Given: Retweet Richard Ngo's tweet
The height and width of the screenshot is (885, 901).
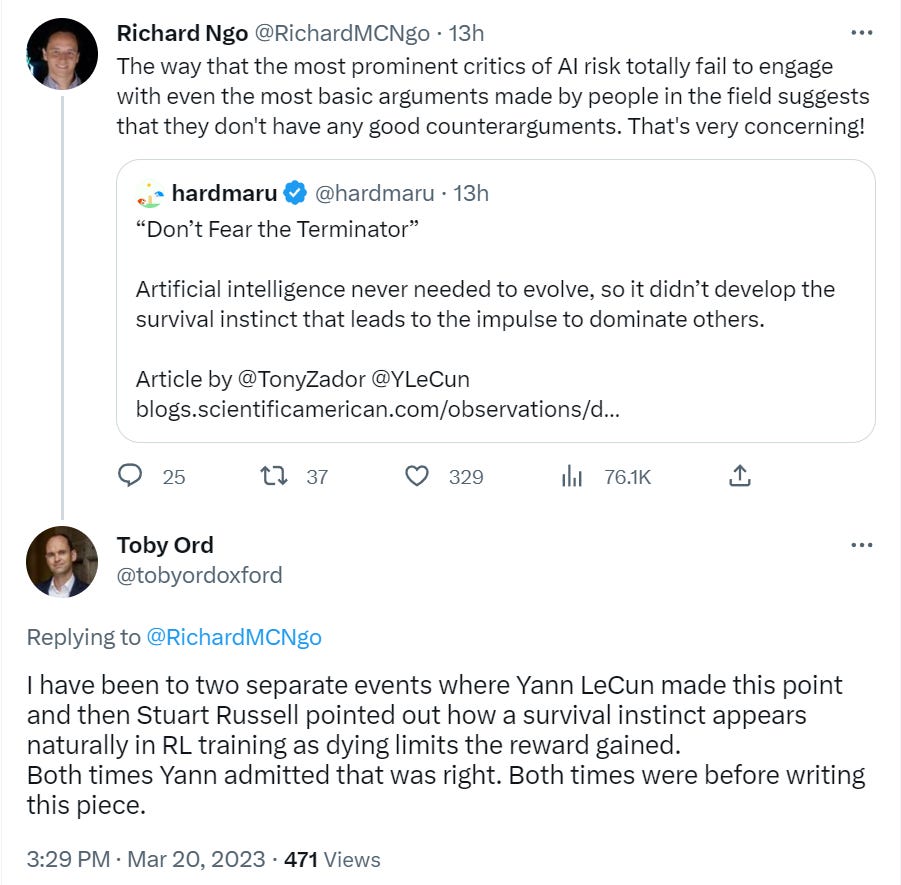Looking at the screenshot, I should point(274,476).
